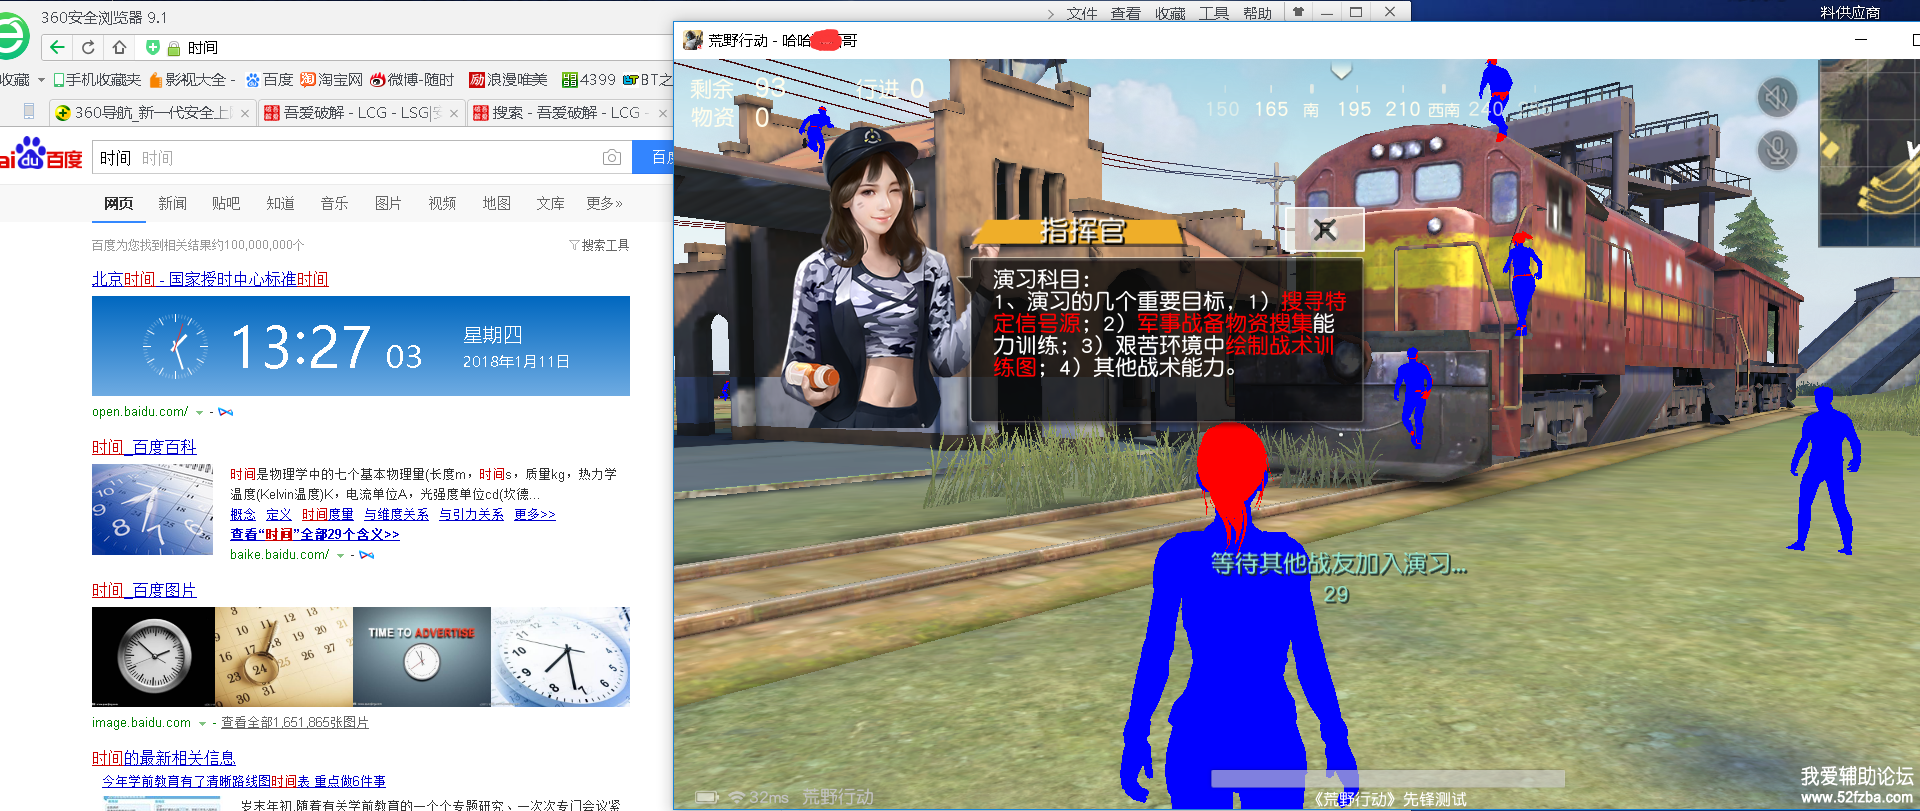Open the 收藏 menu in browser menu bar

click(1170, 13)
